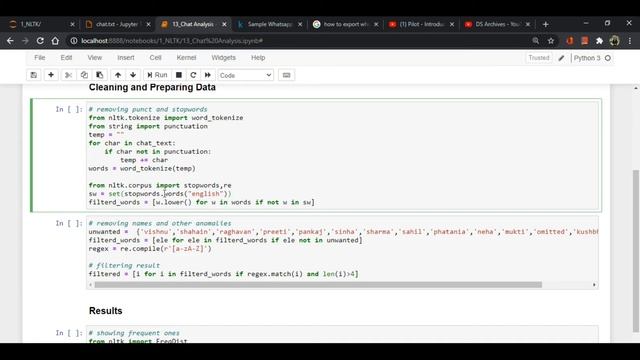
Task: Click the zoom magnifier icon in address bar
Action: point(536,41)
